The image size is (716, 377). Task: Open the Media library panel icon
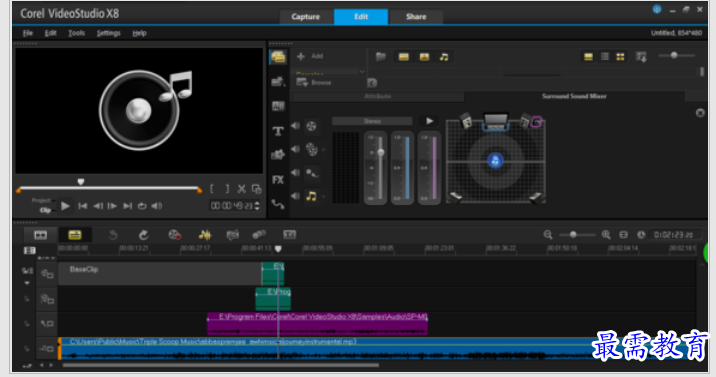click(278, 57)
